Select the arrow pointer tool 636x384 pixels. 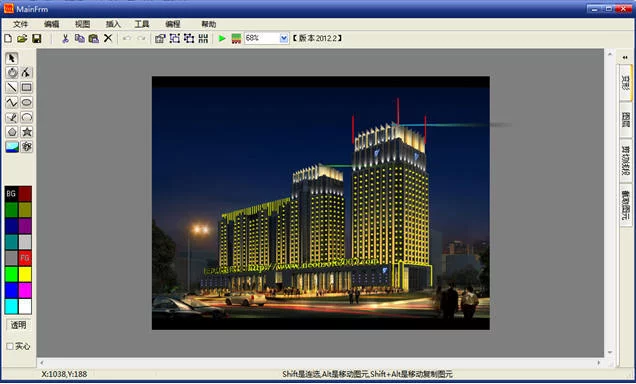coord(12,58)
